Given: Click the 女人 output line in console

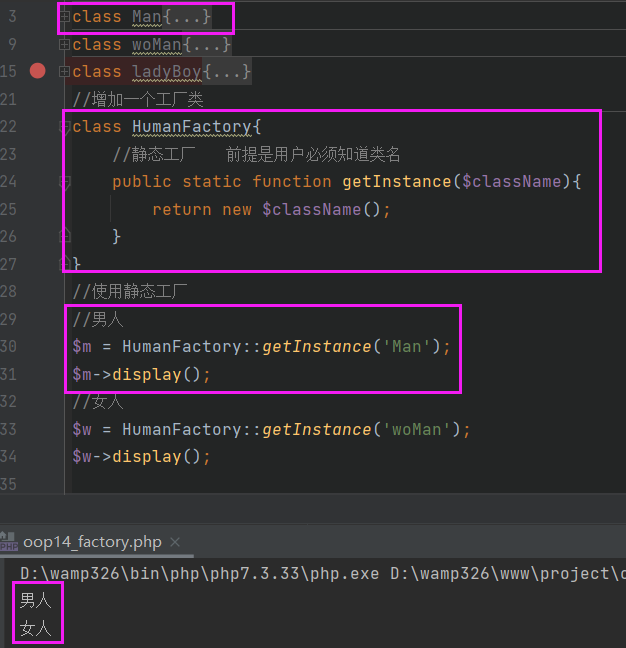Looking at the screenshot, I should (x=36, y=628).
